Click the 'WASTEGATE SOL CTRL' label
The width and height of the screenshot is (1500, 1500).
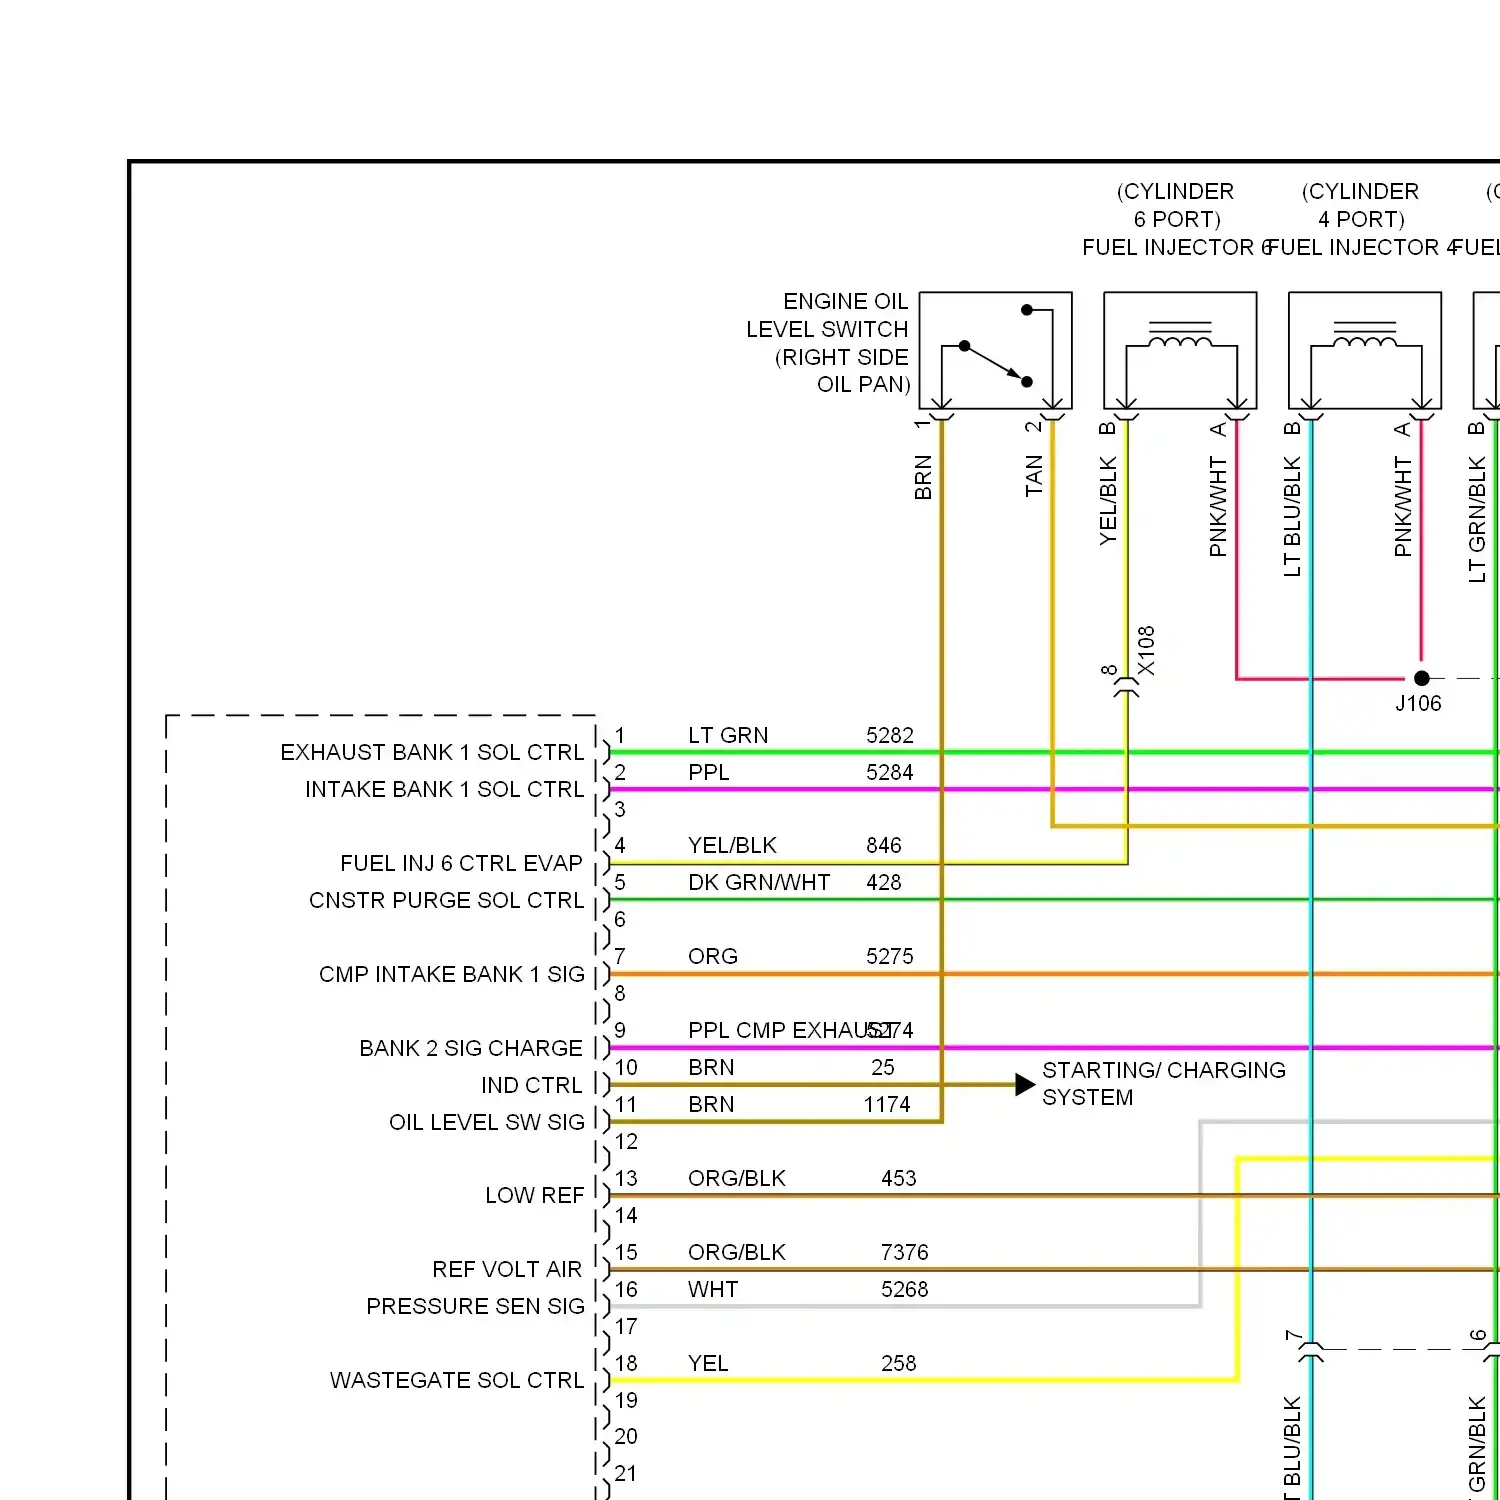pyautogui.click(x=457, y=1380)
